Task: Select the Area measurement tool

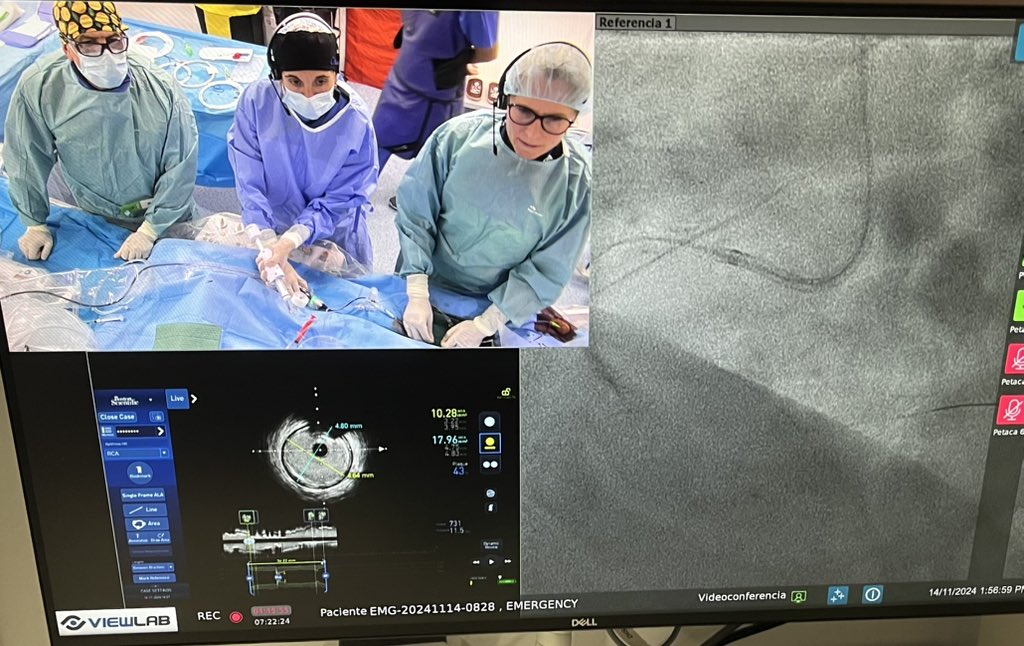Action: click(146, 523)
